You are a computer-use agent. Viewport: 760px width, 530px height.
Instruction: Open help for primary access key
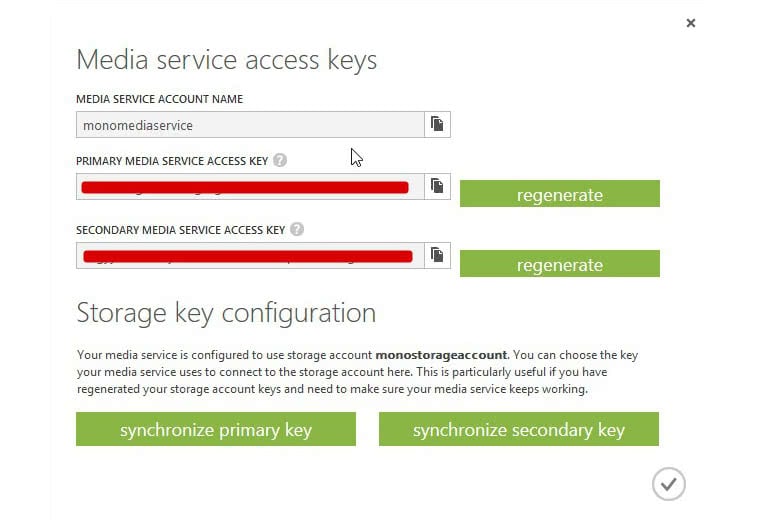point(280,160)
